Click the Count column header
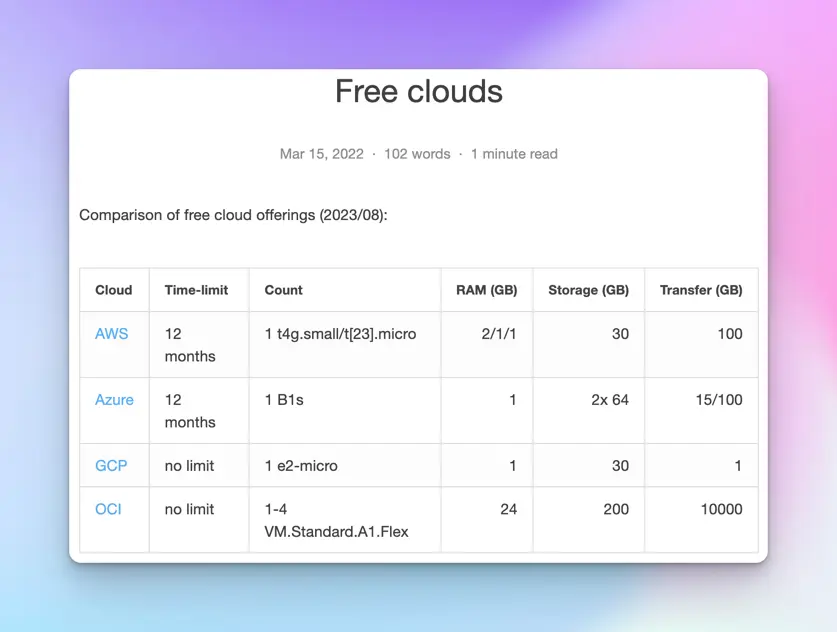Image resolution: width=837 pixels, height=632 pixels. (x=283, y=290)
